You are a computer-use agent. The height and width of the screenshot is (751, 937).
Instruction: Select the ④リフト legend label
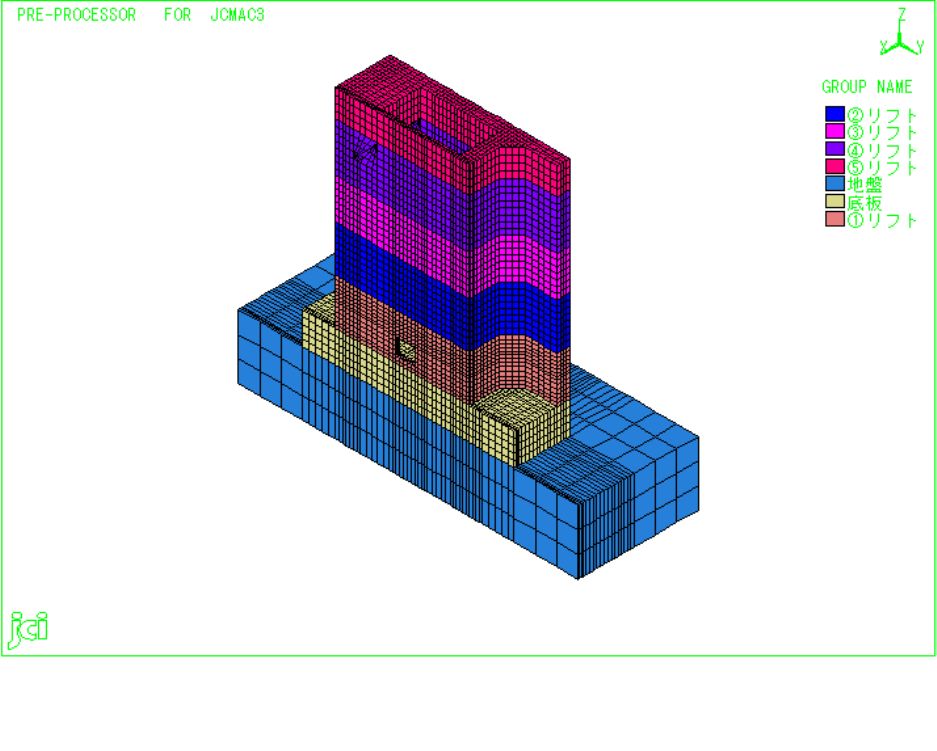pyautogui.click(x=882, y=150)
